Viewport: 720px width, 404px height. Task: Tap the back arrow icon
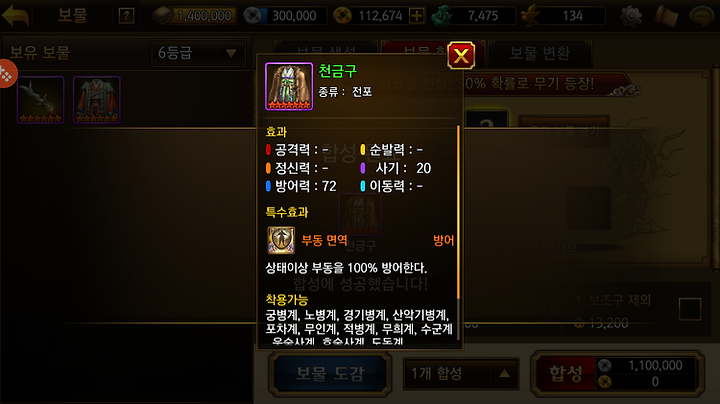[16, 15]
